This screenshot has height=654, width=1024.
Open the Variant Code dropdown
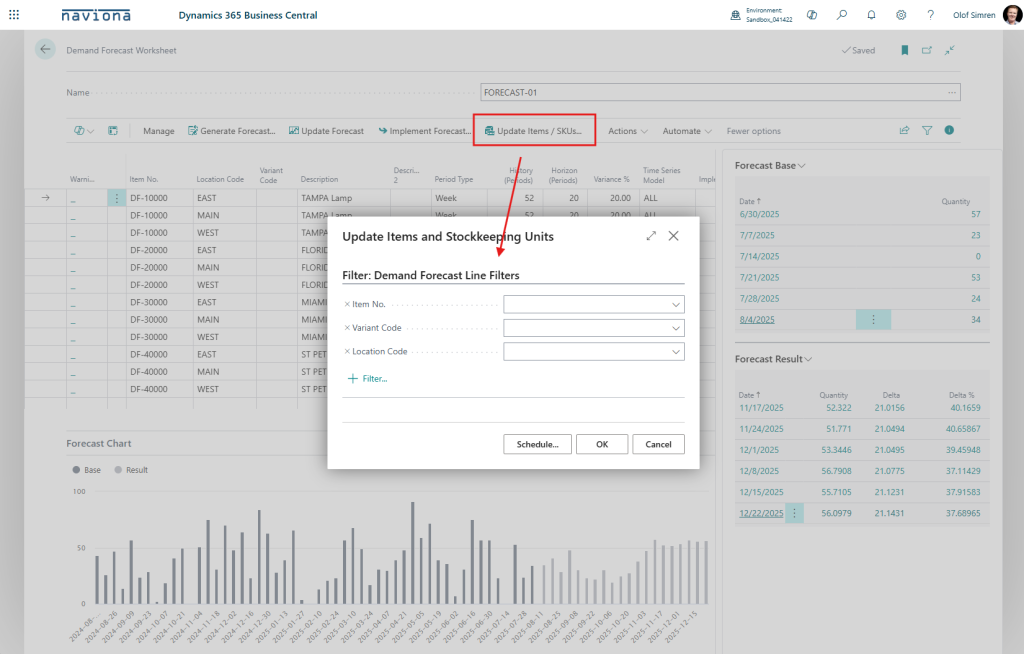coord(676,328)
